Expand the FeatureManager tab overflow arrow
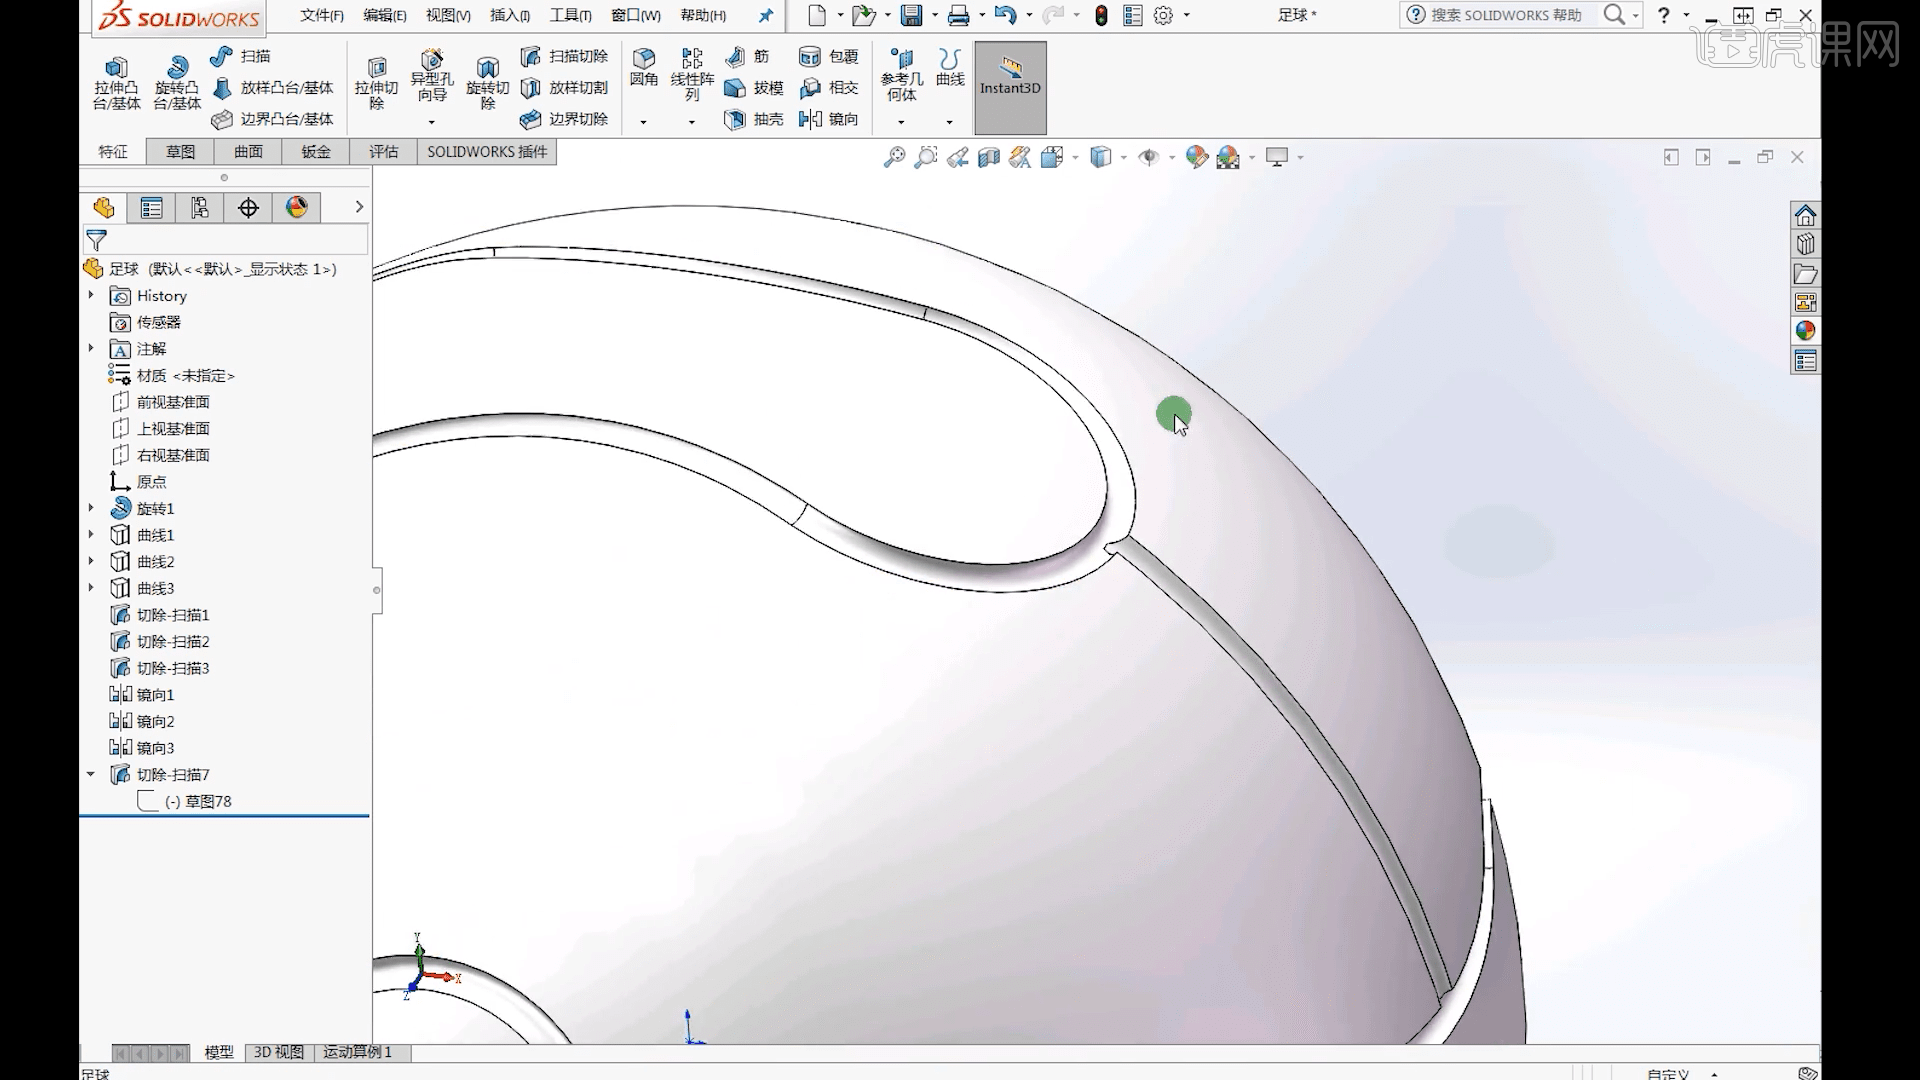This screenshot has width=1920, height=1080. [359, 207]
